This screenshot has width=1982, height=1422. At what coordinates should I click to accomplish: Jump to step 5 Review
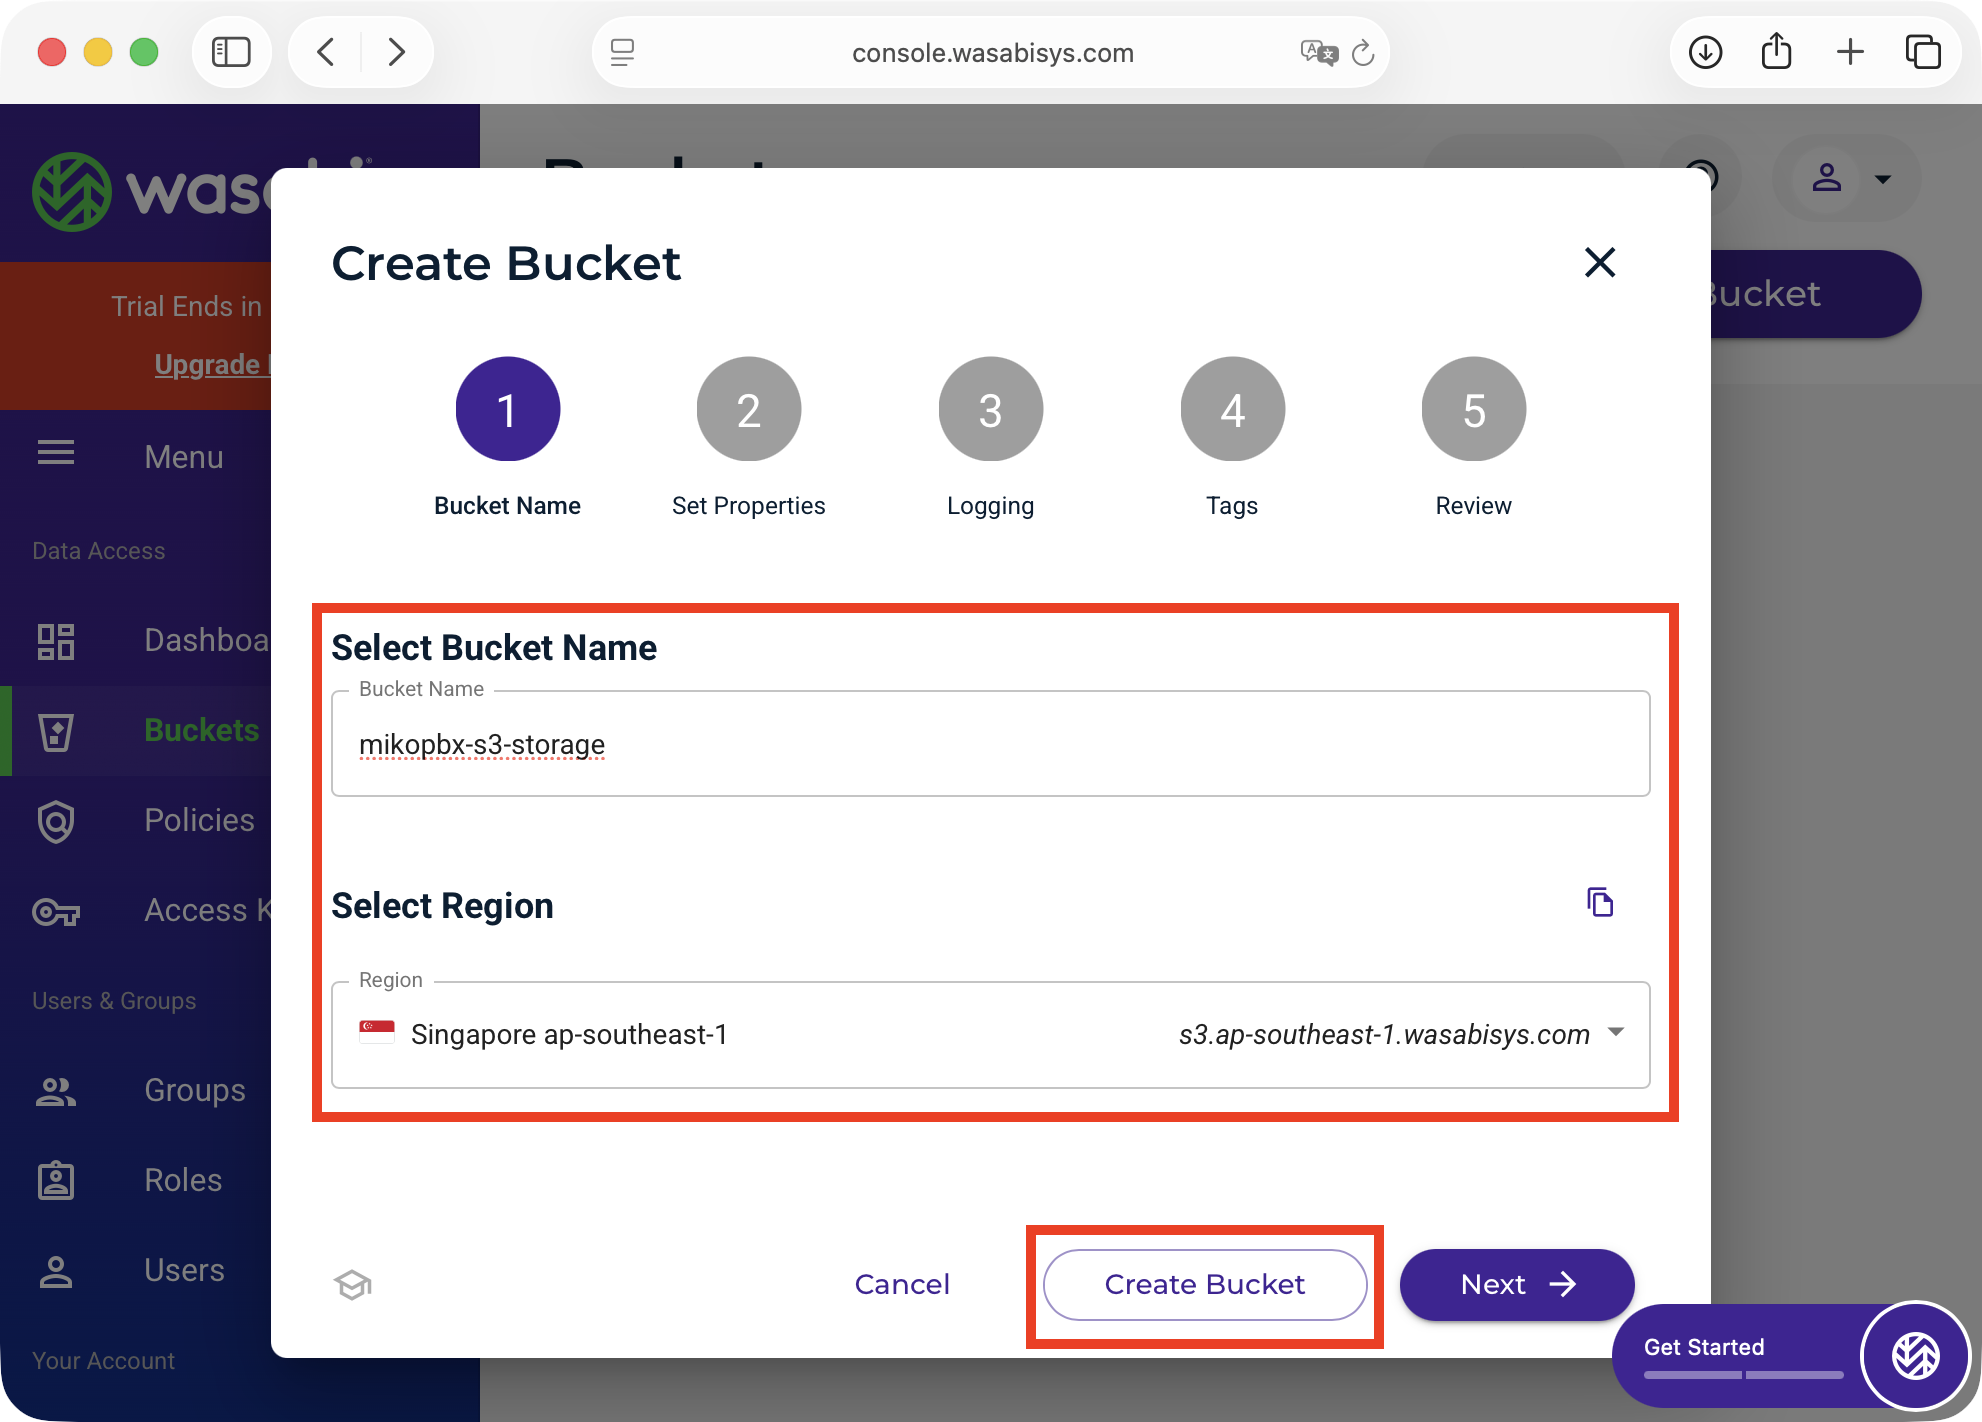(1473, 410)
